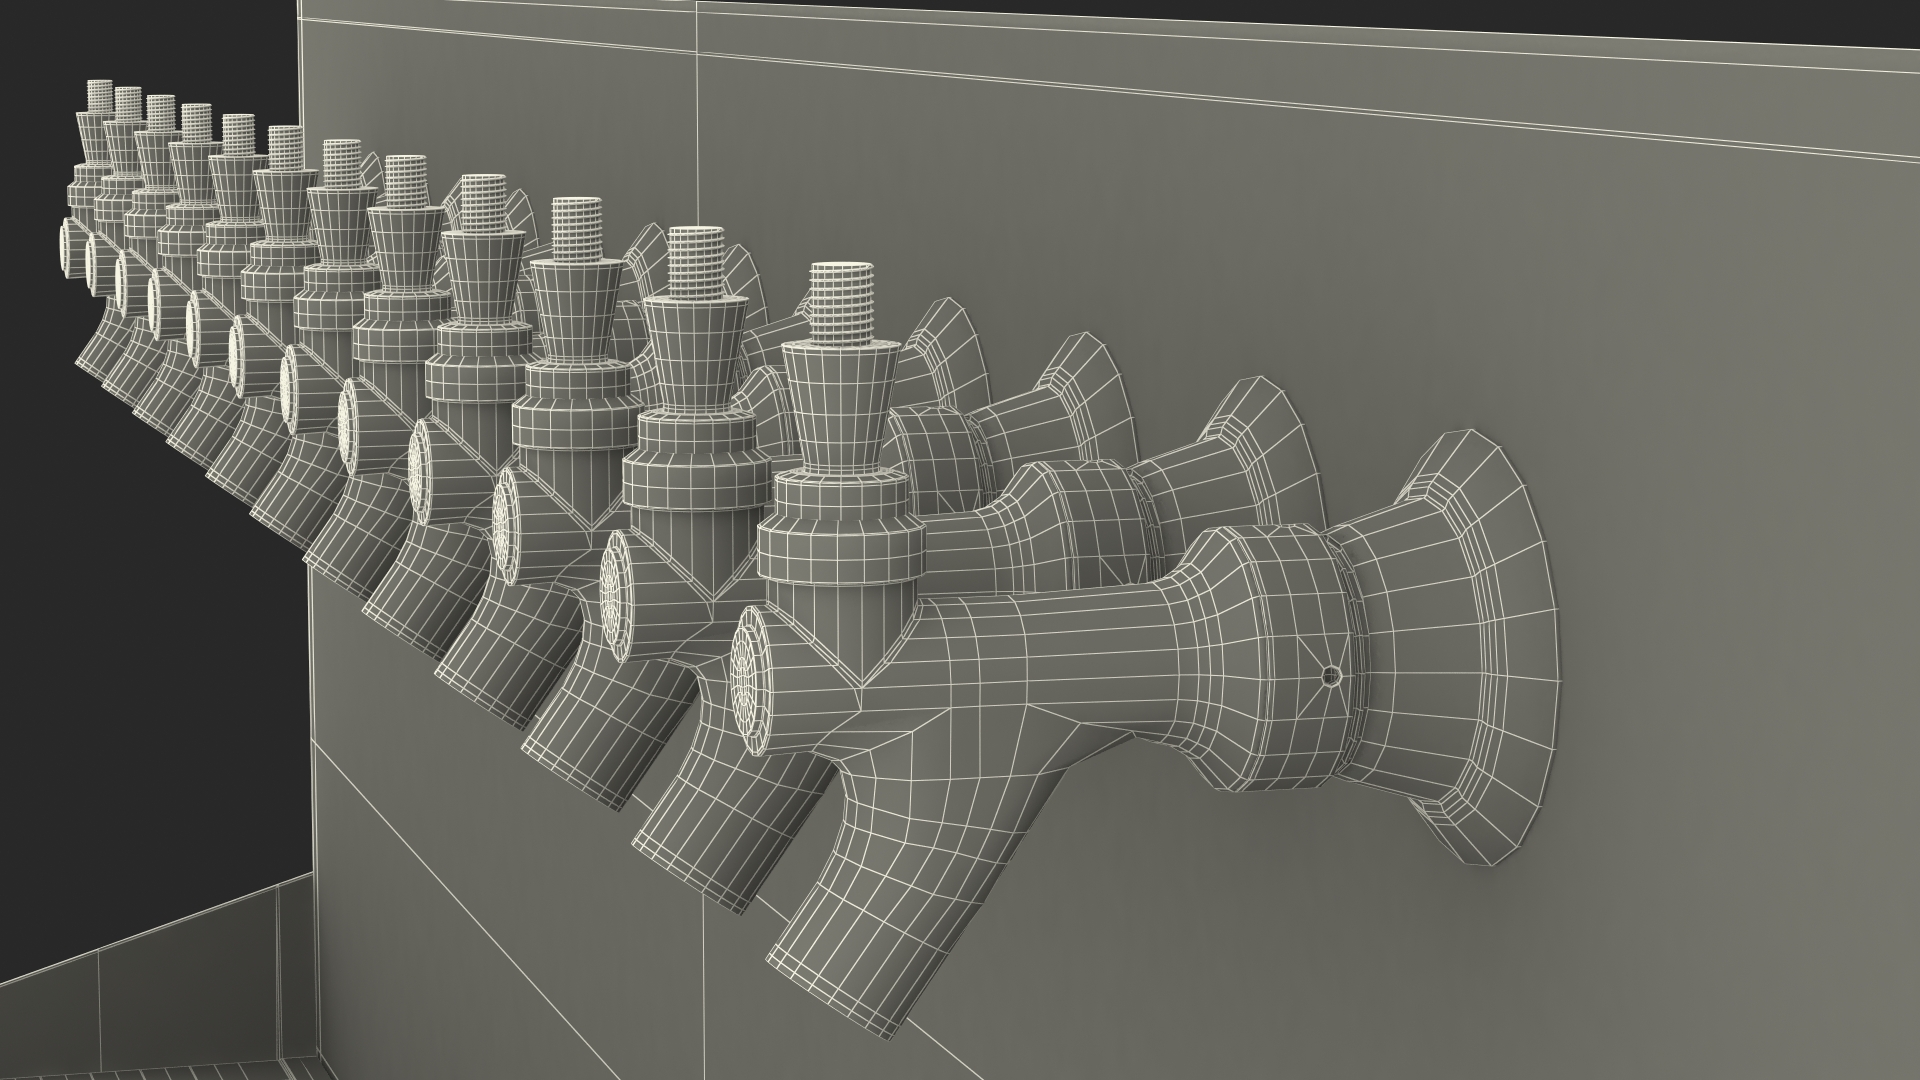The width and height of the screenshot is (1920, 1080).
Task: Click the small hole on the nearest tap collar
Action: [x=1329, y=676]
